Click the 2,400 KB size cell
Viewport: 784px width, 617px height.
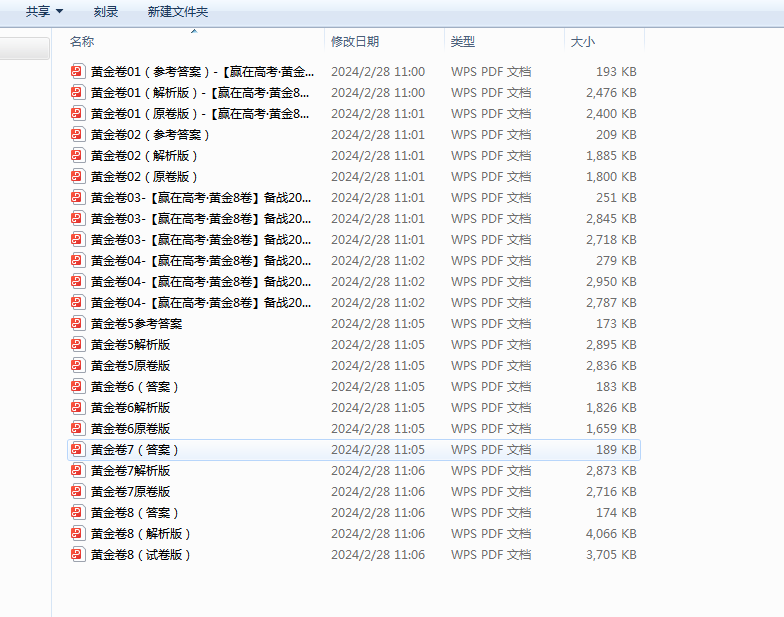point(611,114)
